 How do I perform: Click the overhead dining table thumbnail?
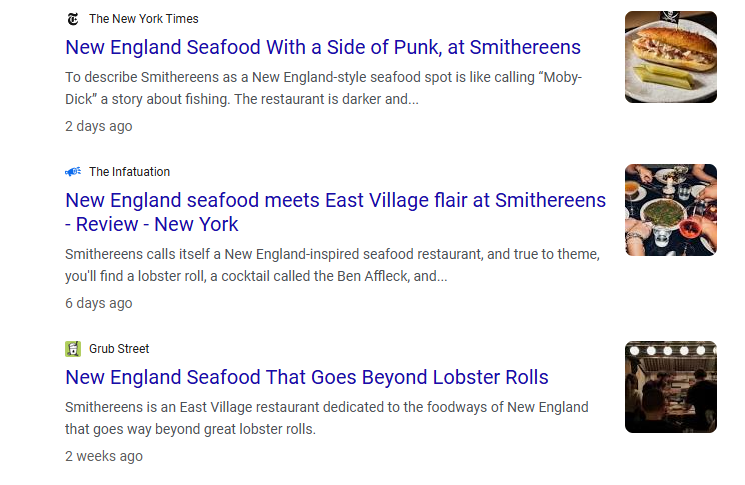coord(670,210)
